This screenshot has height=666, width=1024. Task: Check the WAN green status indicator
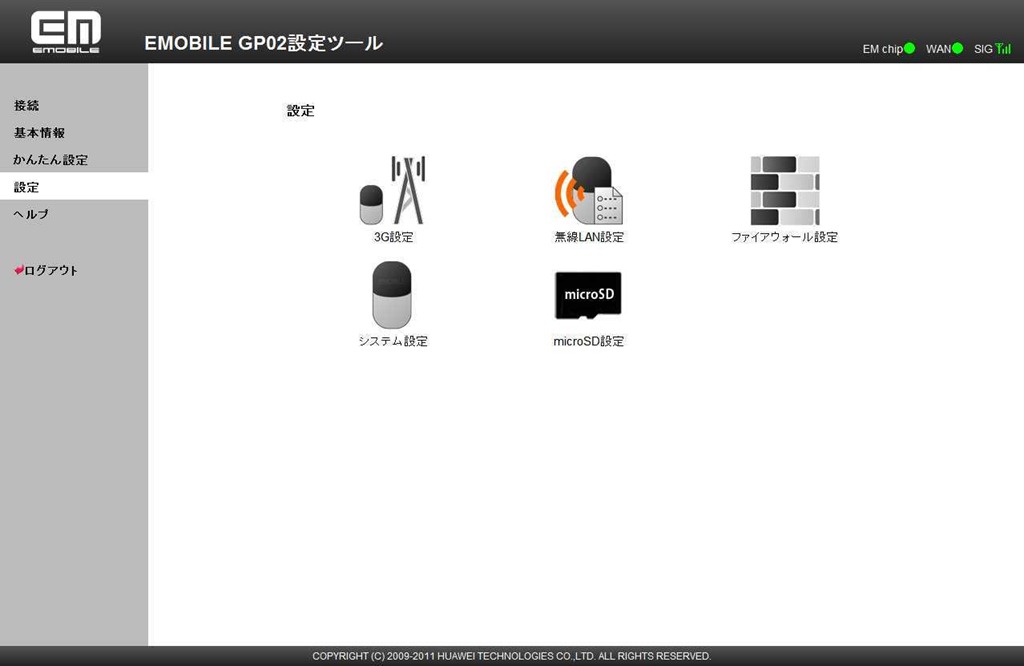957,48
